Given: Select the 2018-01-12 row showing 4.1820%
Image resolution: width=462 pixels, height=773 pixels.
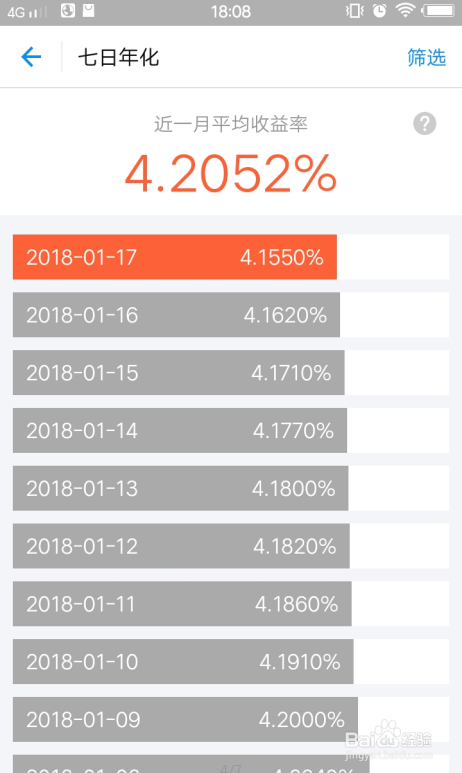Looking at the screenshot, I should [231, 546].
